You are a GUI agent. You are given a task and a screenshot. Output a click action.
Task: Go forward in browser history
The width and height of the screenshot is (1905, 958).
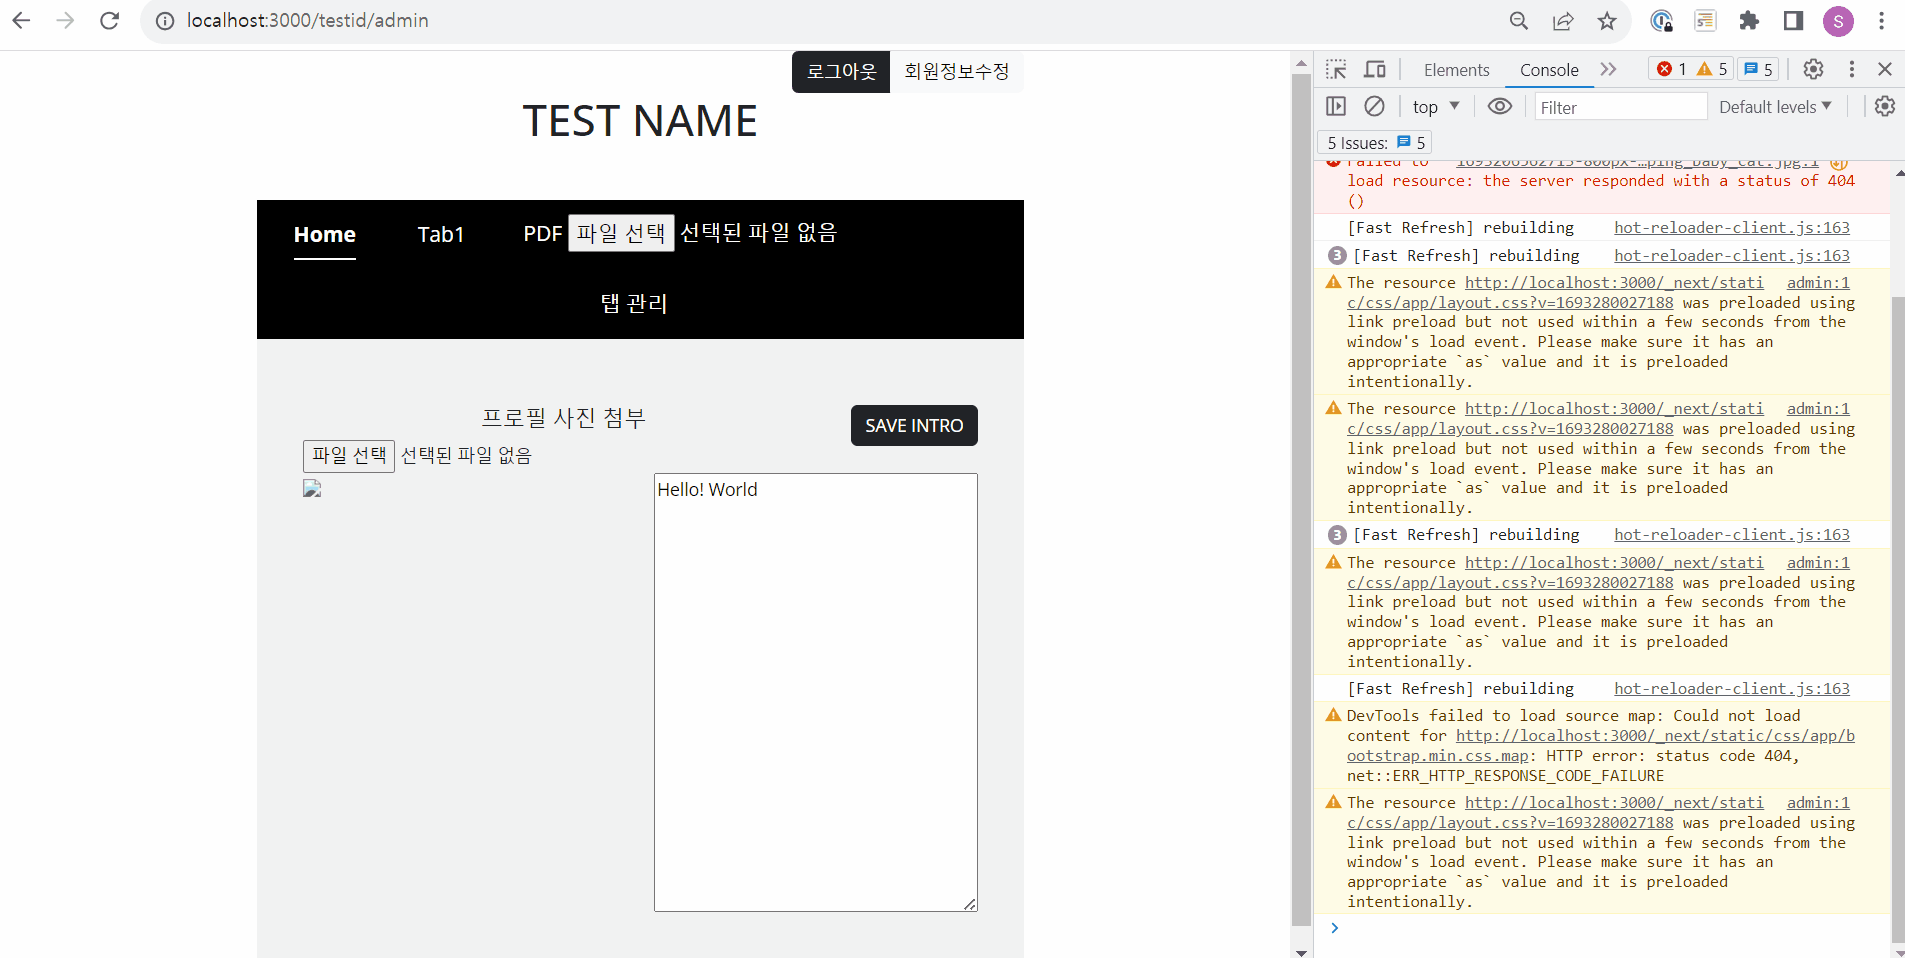(65, 20)
